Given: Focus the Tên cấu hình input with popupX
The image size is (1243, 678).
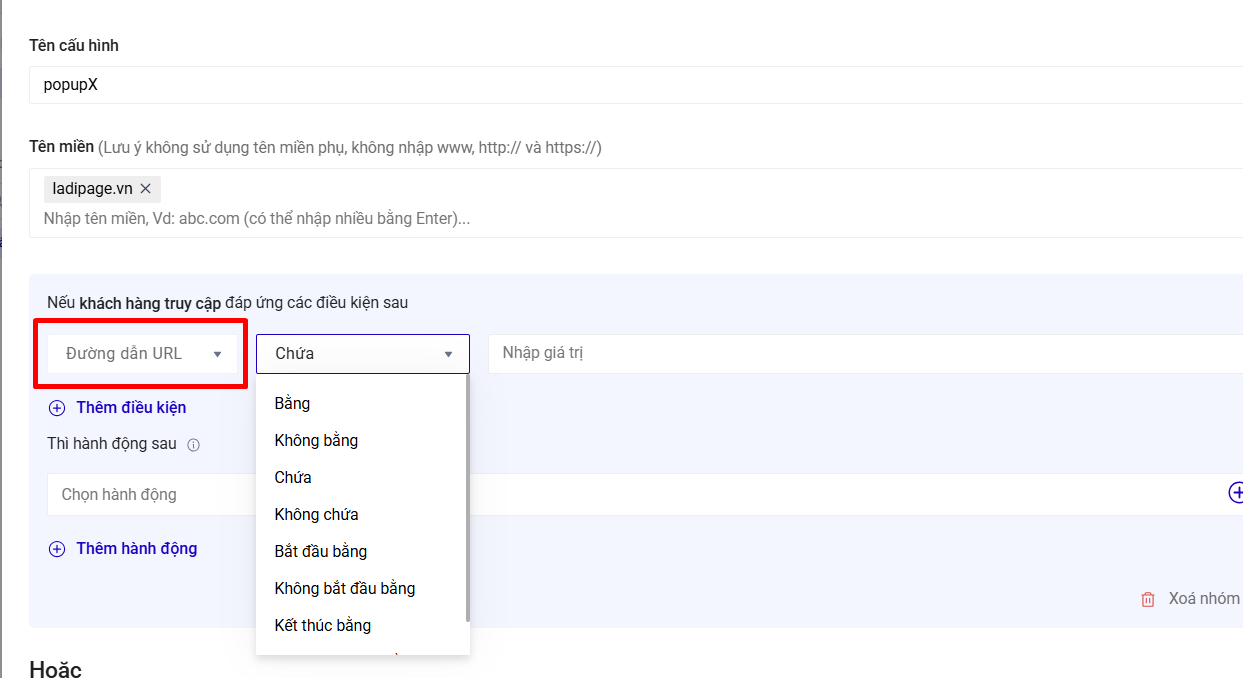Looking at the screenshot, I should pyautogui.click(x=636, y=85).
